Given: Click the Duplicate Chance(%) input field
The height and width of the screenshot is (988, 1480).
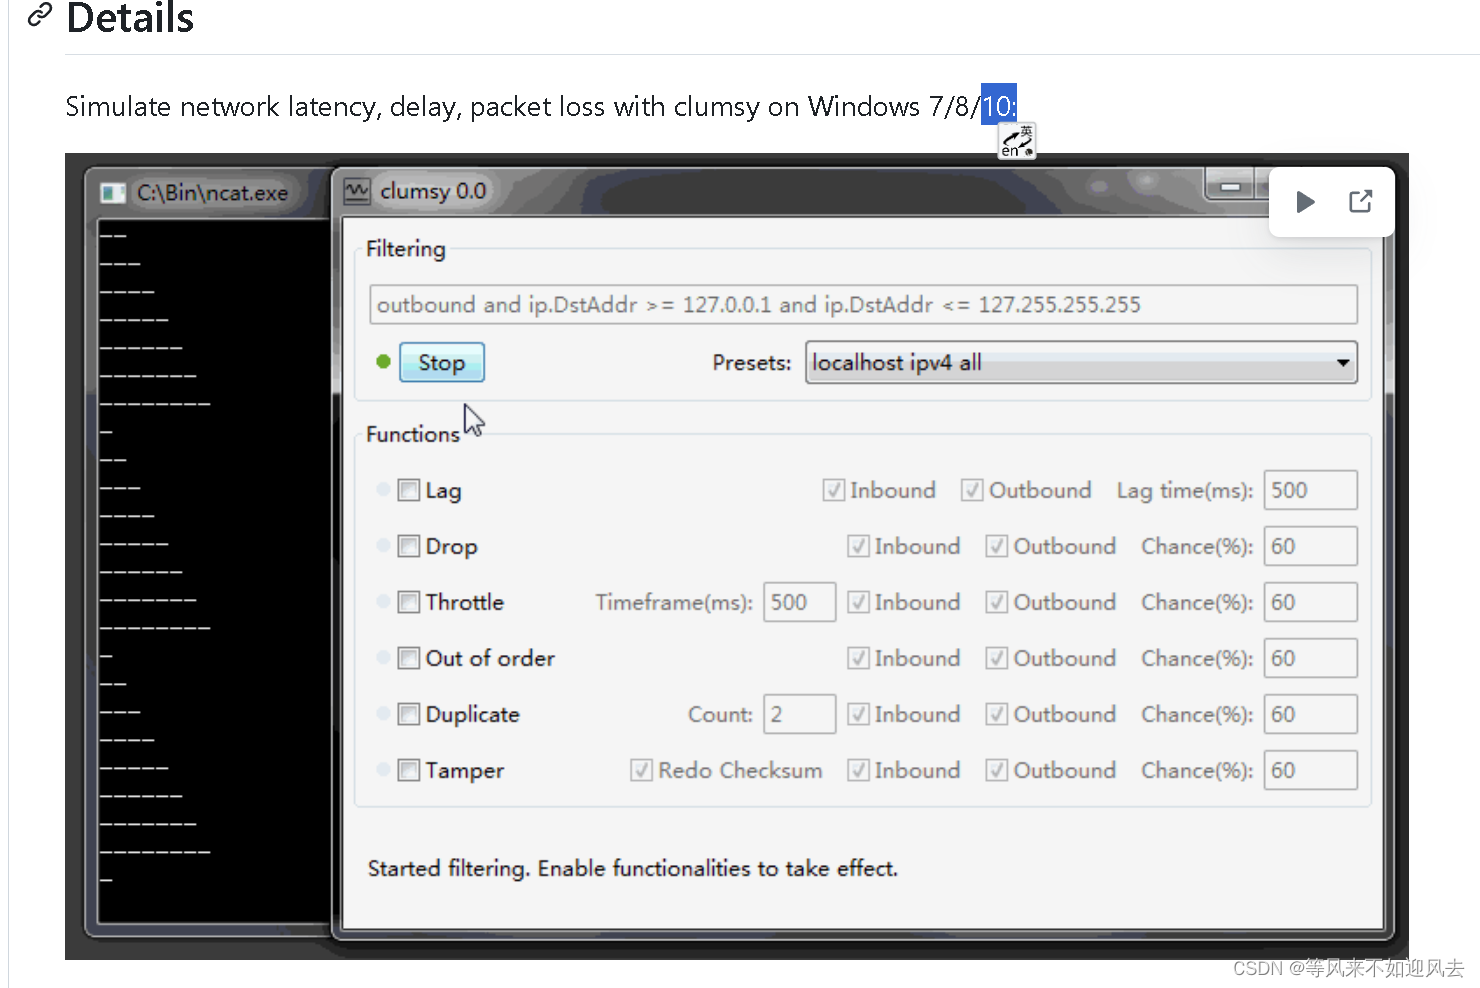Looking at the screenshot, I should coord(1310,714).
